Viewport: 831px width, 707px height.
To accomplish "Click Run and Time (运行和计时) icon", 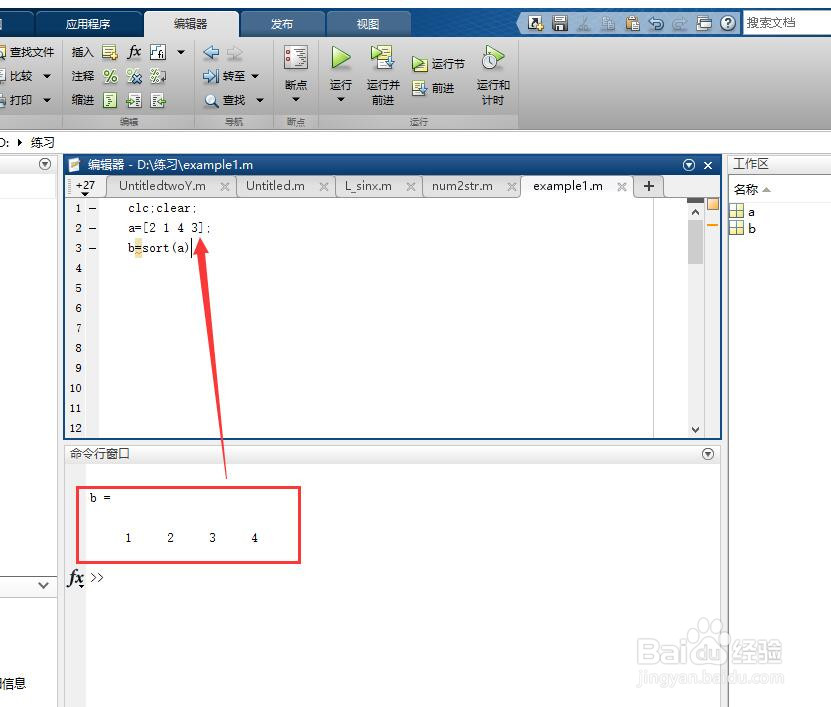I will pyautogui.click(x=493, y=58).
